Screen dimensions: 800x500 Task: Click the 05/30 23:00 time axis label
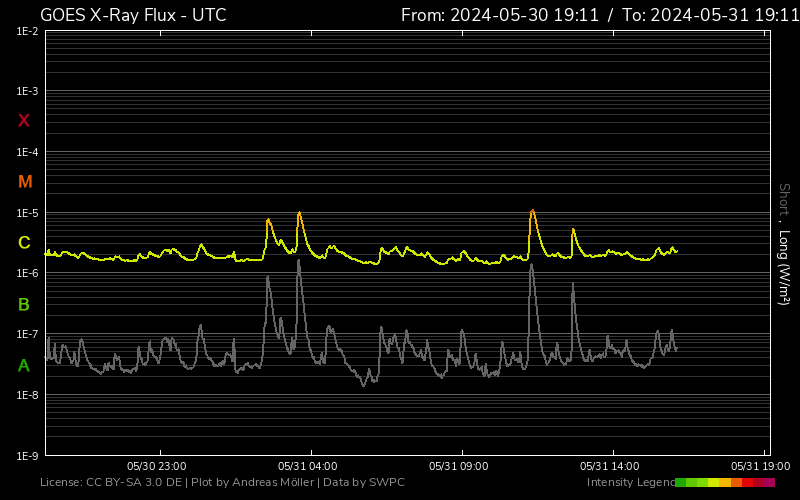[157, 466]
